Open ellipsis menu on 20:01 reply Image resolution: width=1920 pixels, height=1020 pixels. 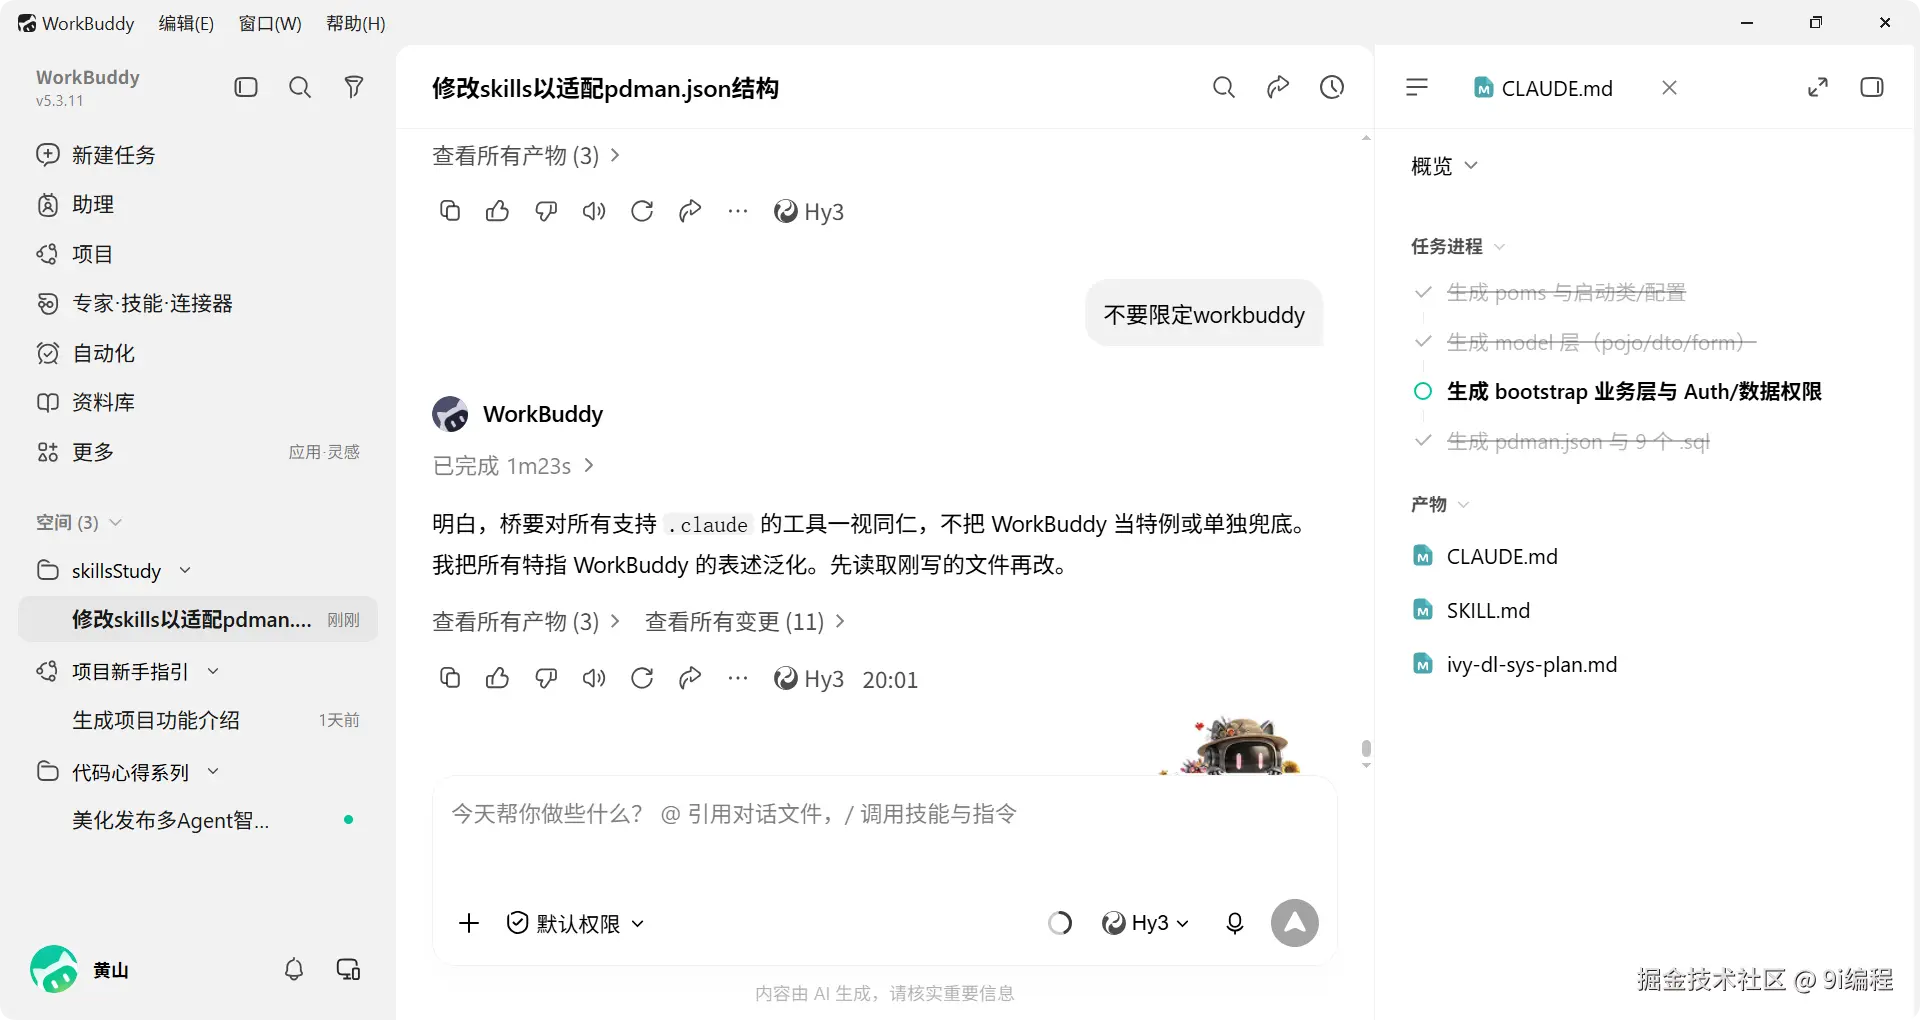point(738,679)
